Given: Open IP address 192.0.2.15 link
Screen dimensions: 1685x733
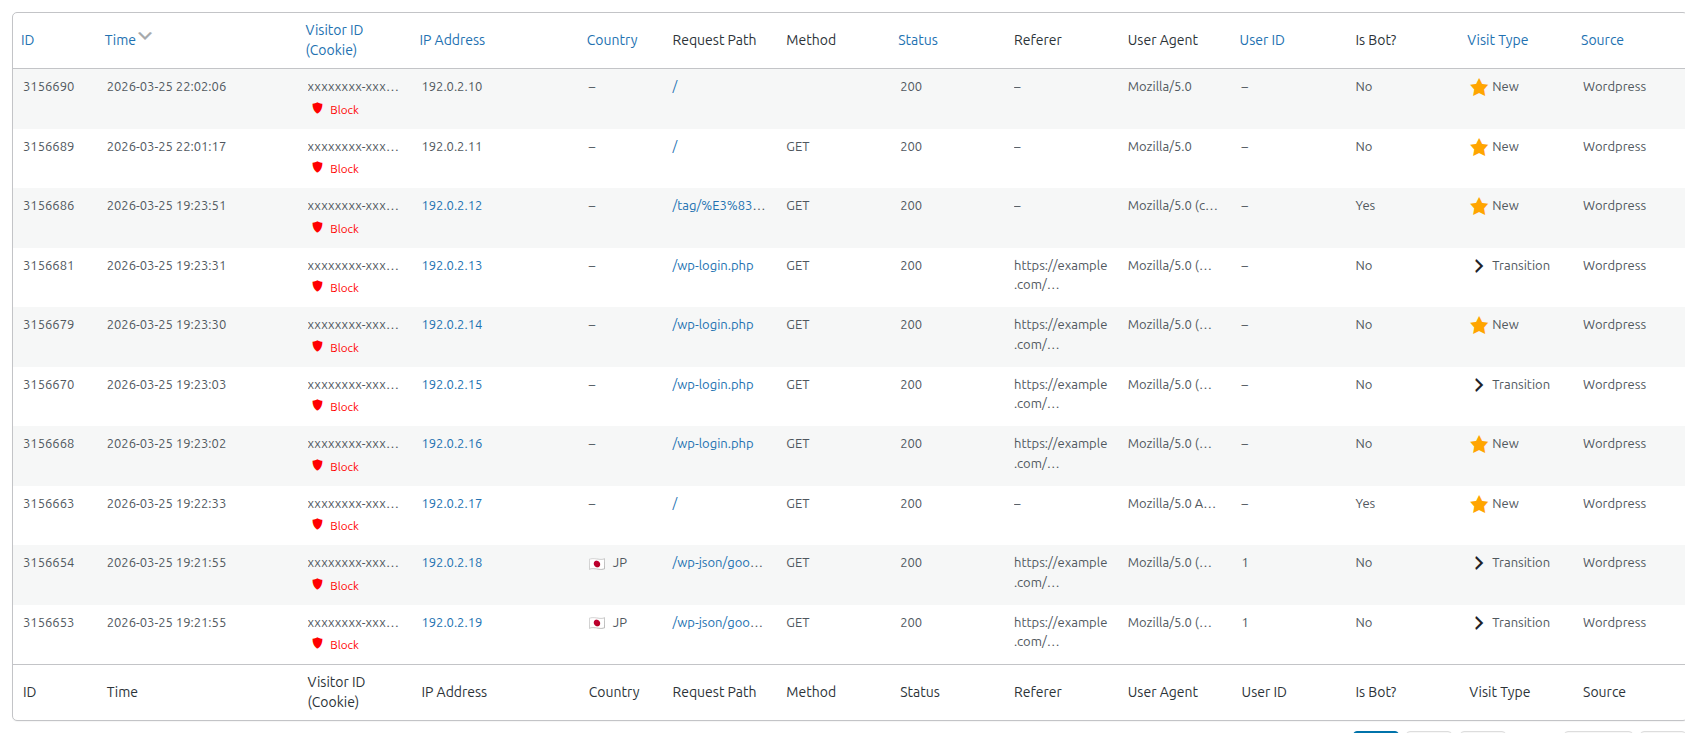Looking at the screenshot, I should [452, 385].
